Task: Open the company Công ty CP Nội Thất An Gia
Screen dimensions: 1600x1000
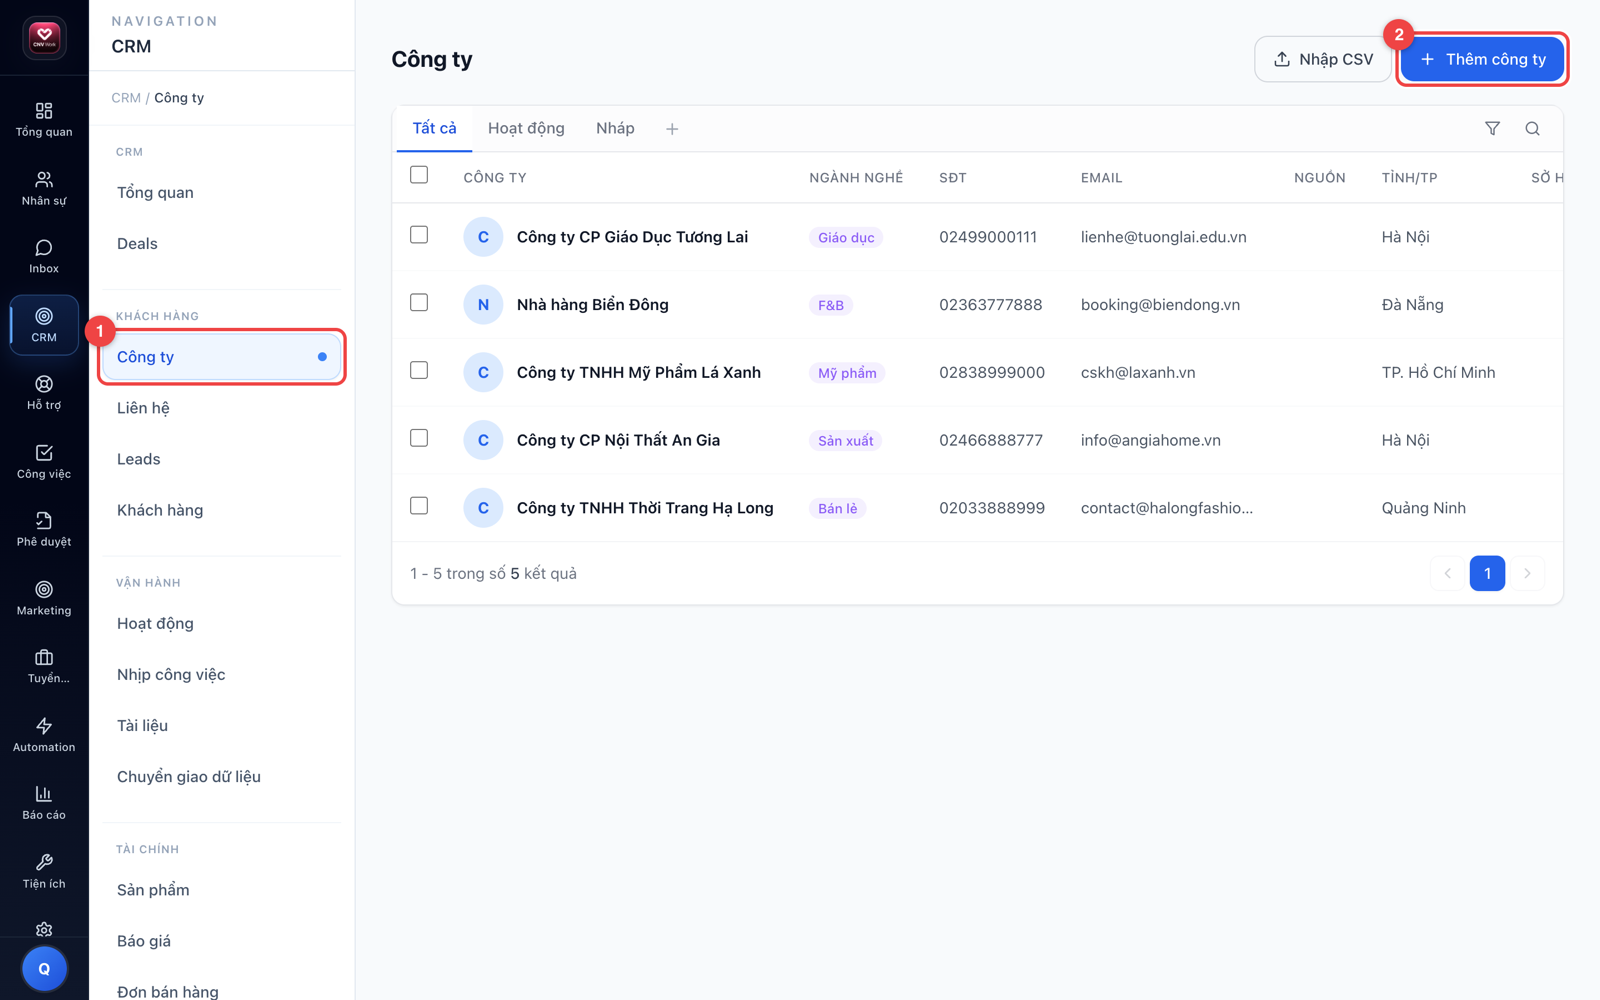Action: point(618,440)
